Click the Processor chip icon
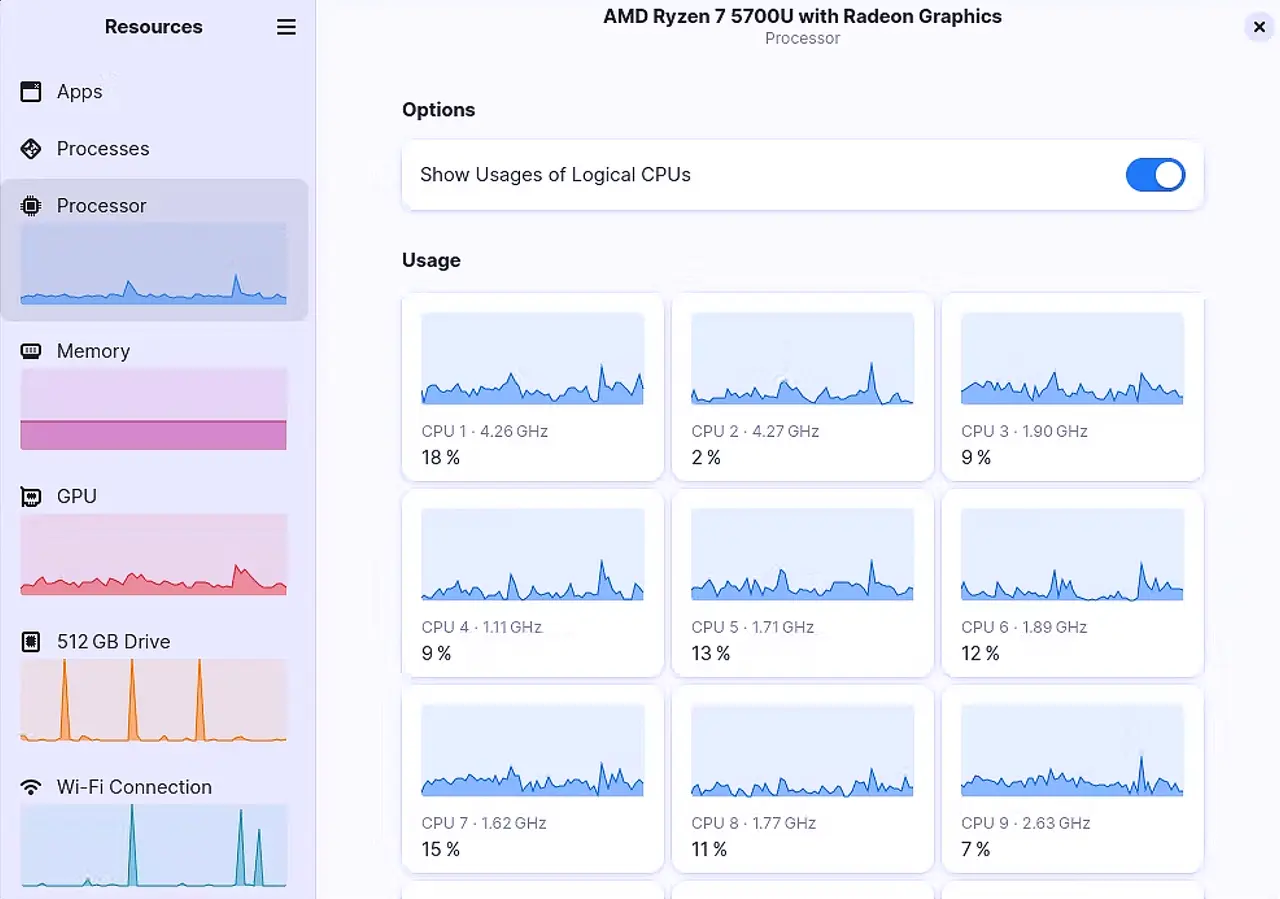 pos(31,206)
